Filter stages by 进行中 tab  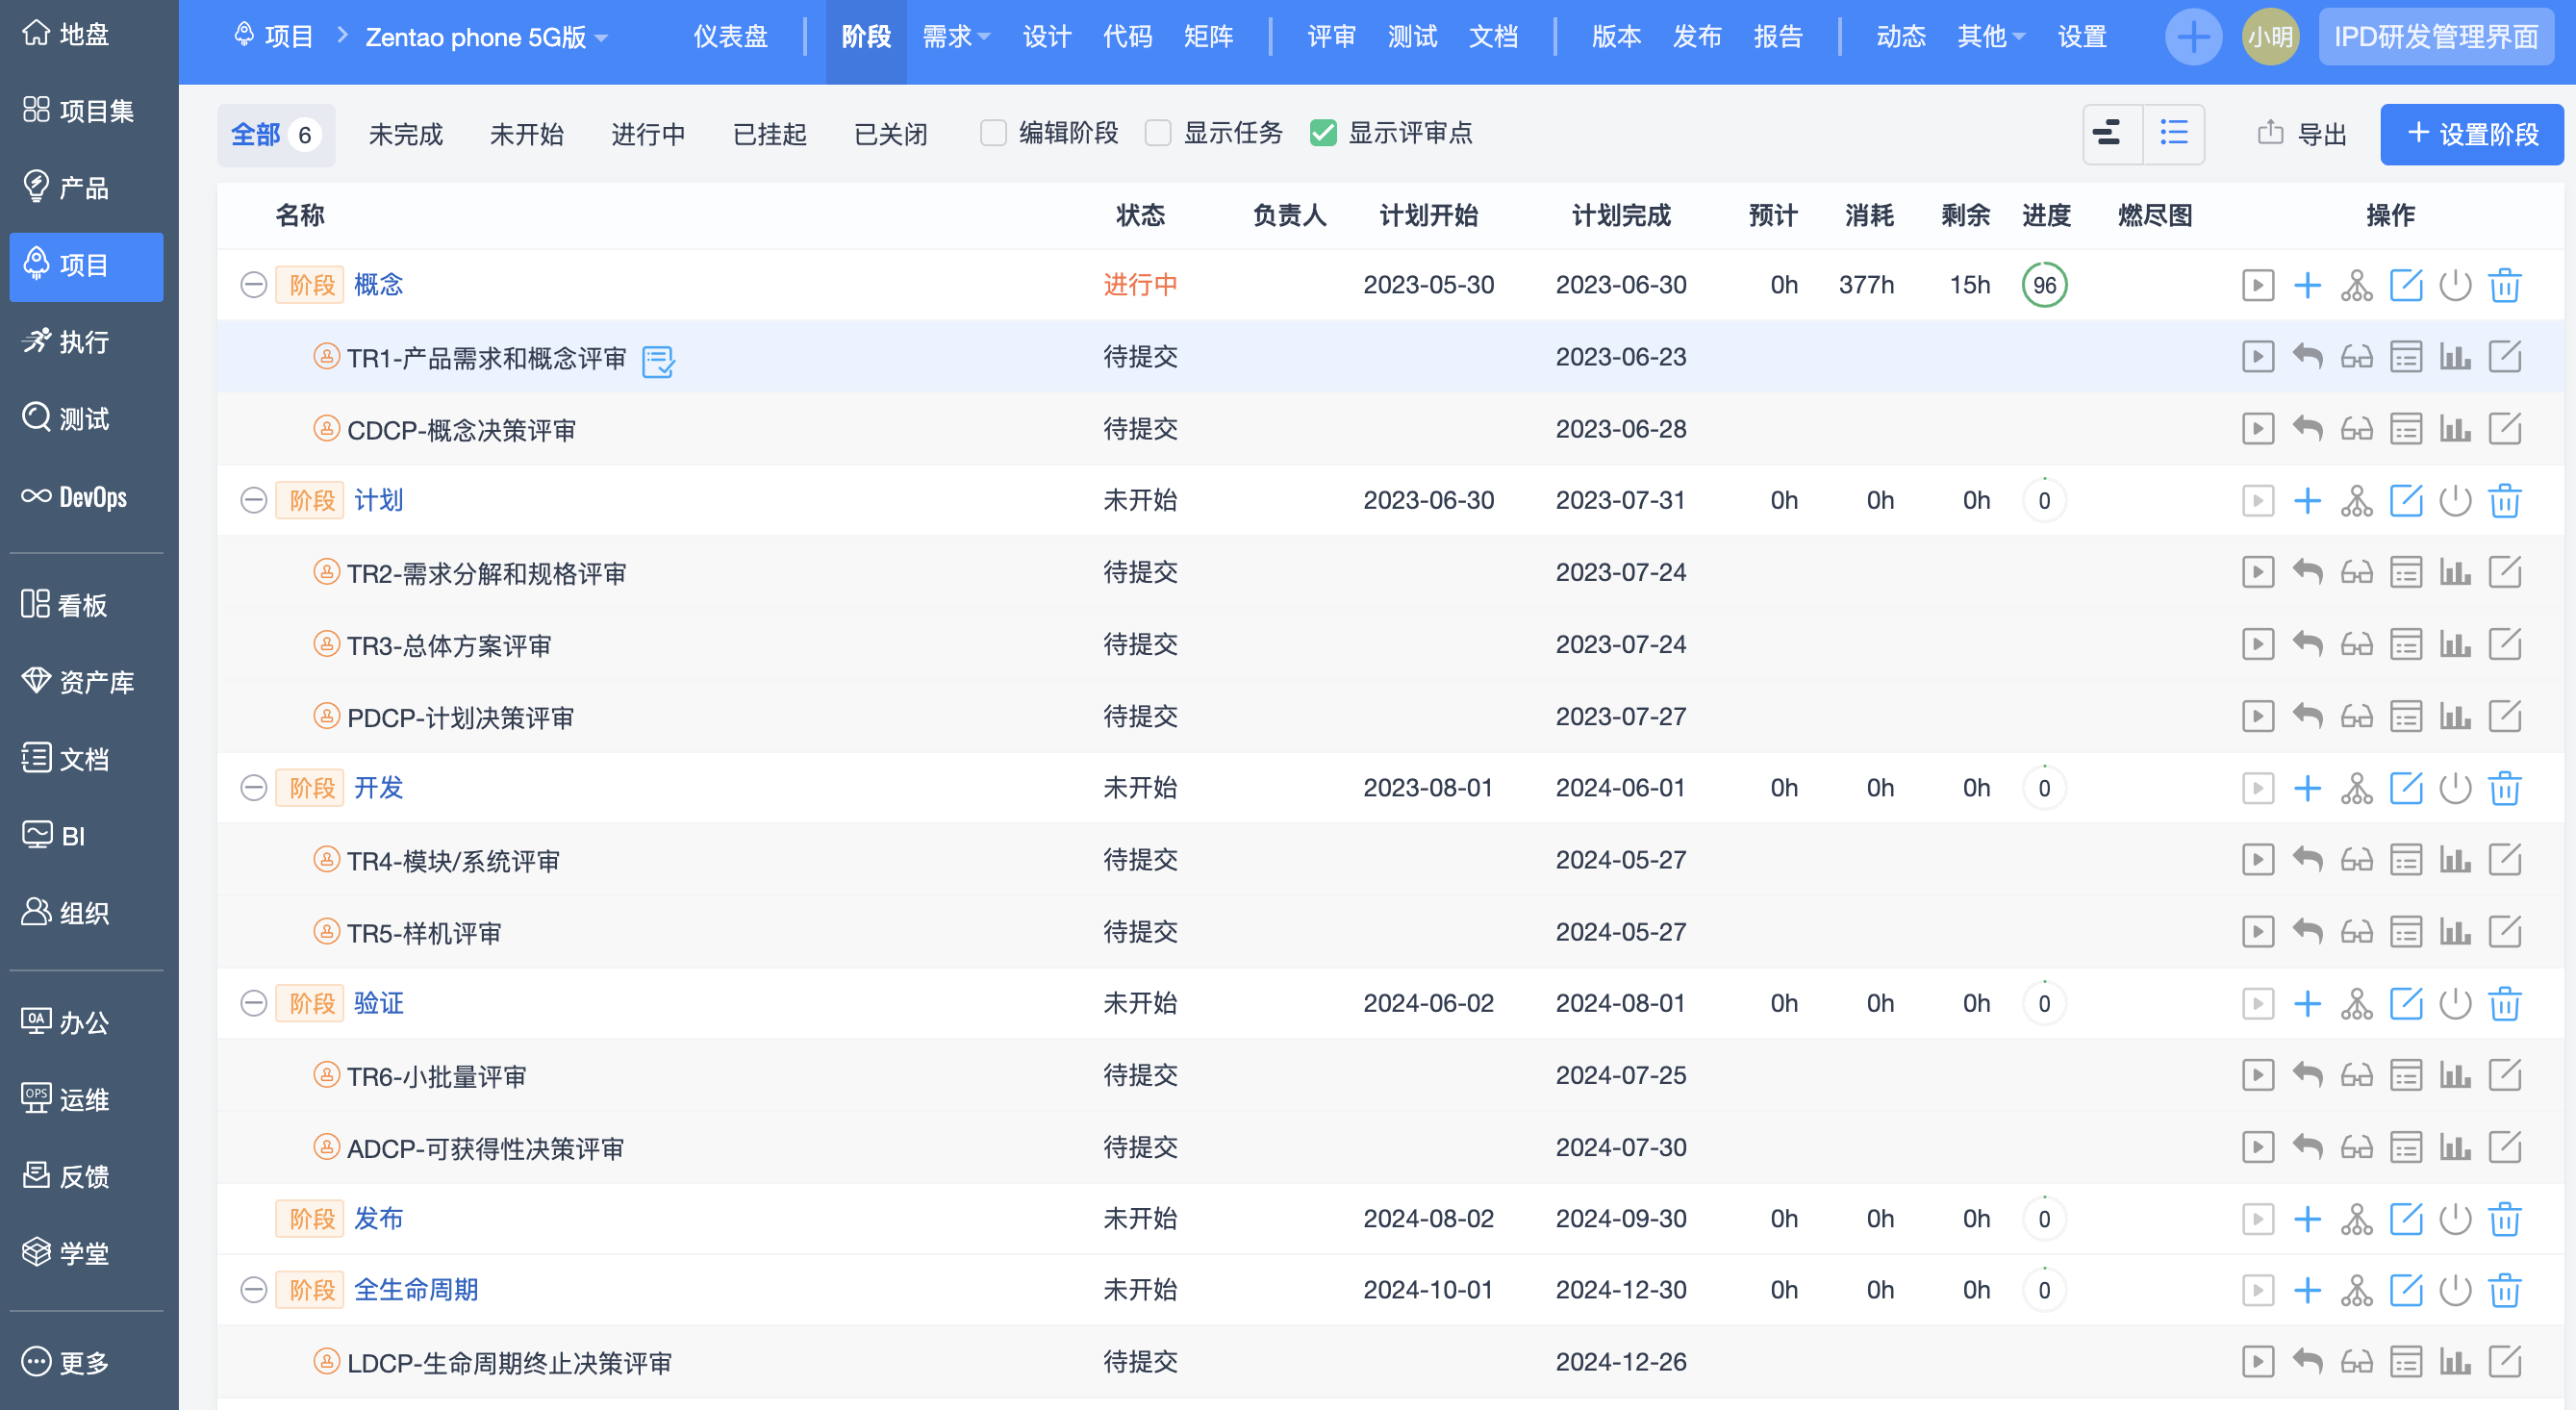point(647,134)
